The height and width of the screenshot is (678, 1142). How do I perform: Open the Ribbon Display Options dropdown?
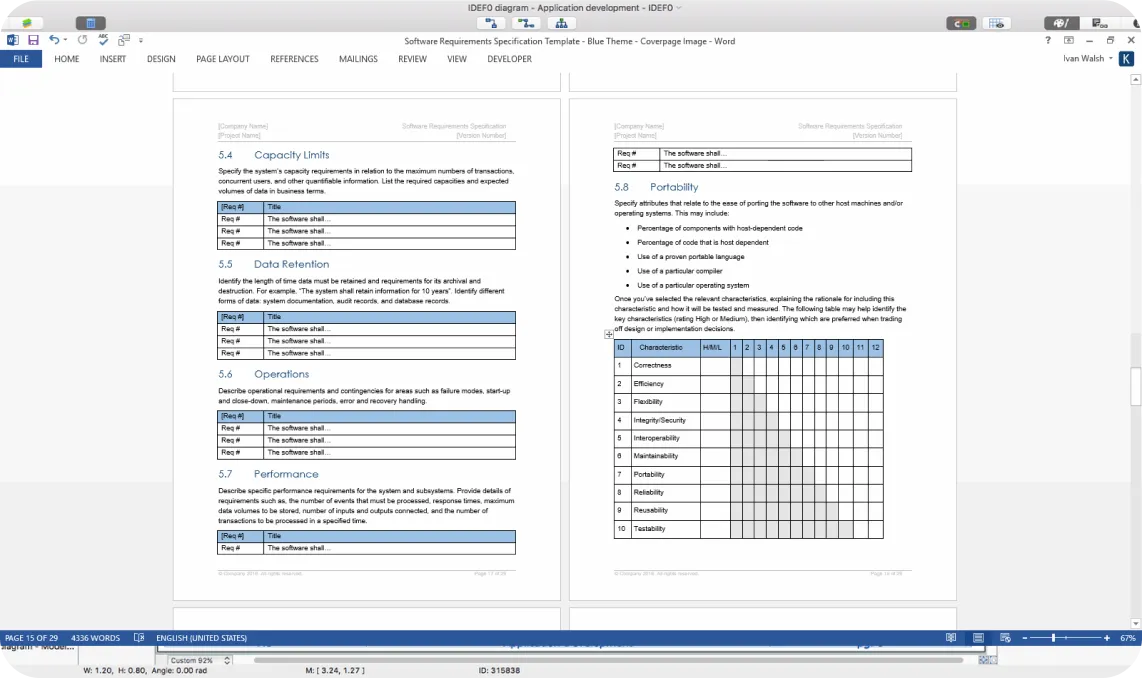point(1069,40)
